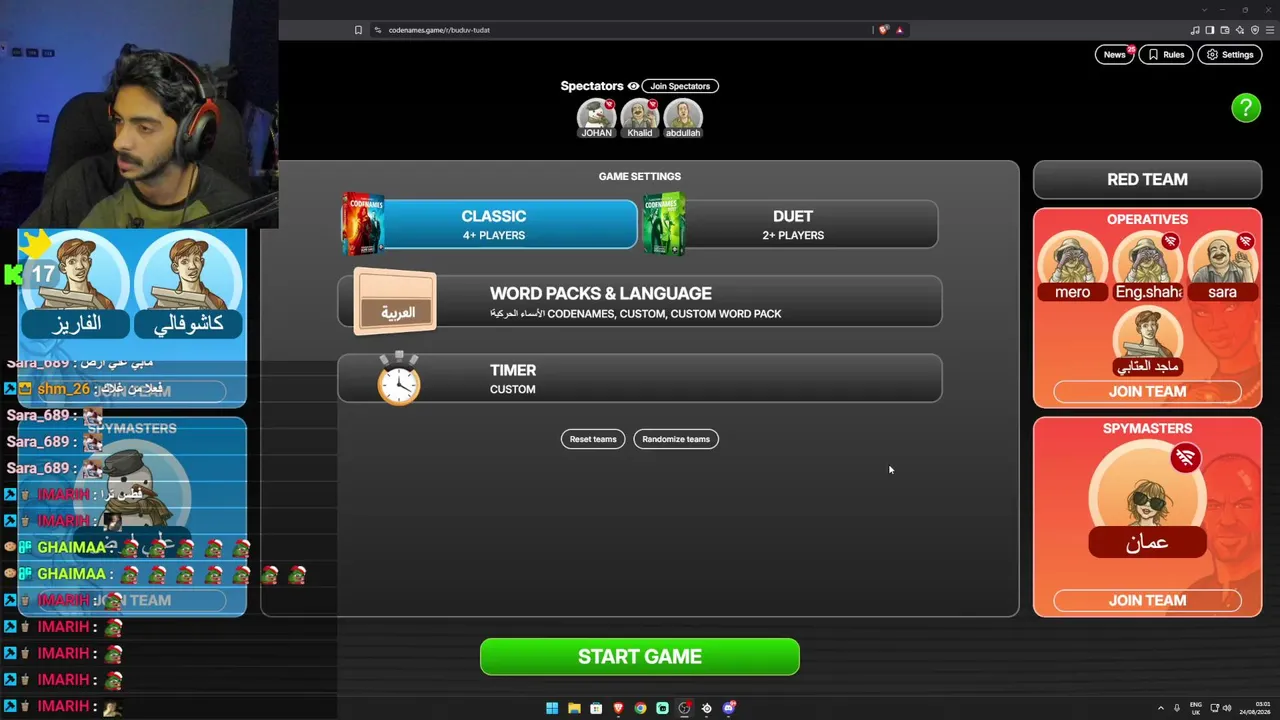Screen dimensions: 1280x720
Task: Join red team spymasters
Action: coord(1147,601)
